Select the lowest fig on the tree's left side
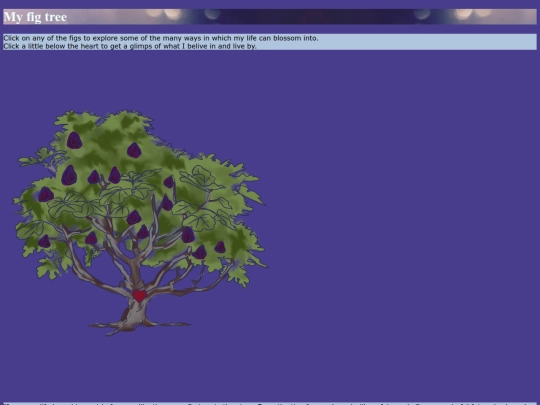This screenshot has height=405, width=540. click(x=44, y=241)
